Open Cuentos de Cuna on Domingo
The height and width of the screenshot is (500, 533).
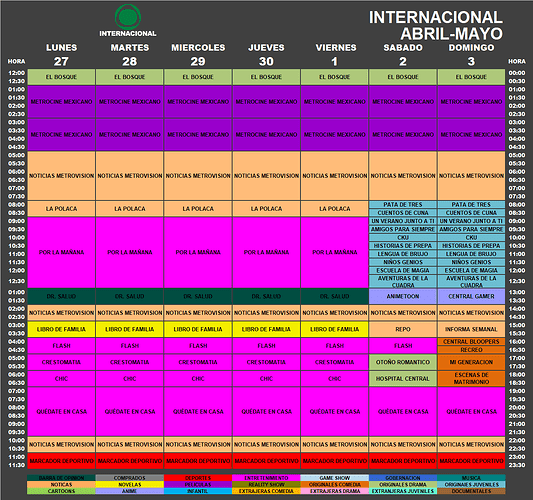471,212
